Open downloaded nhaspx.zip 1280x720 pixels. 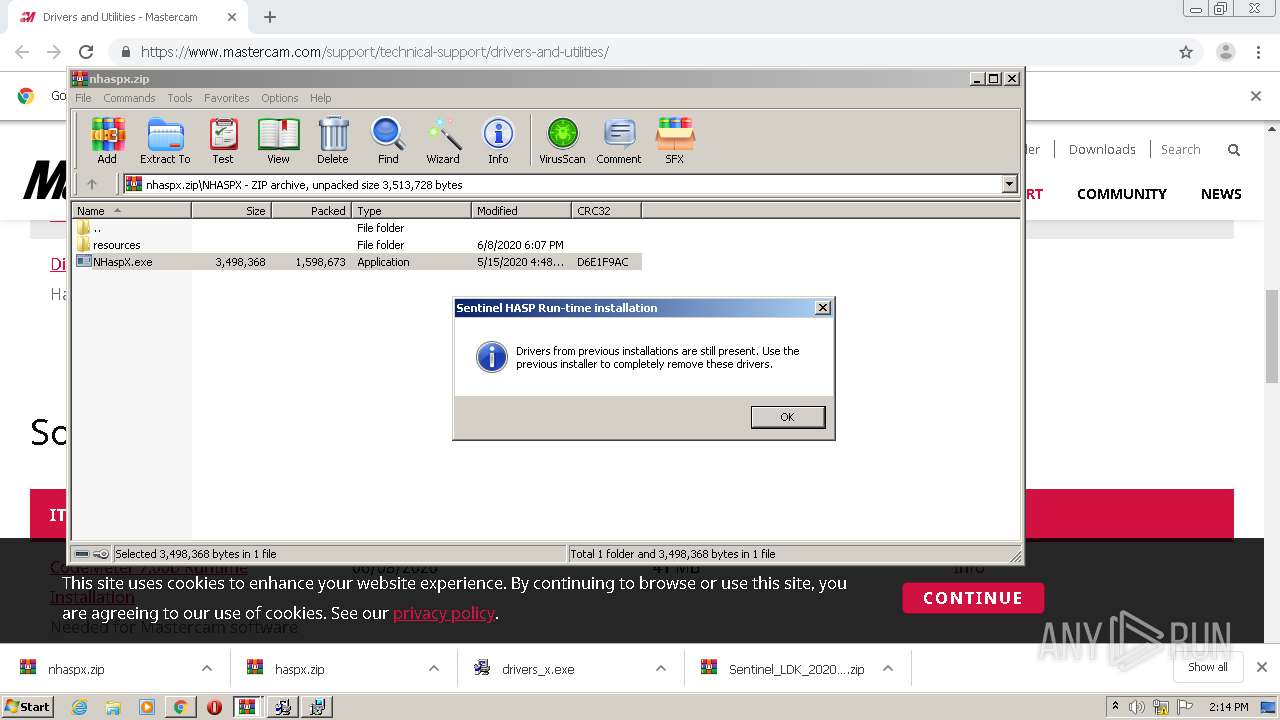[76, 669]
